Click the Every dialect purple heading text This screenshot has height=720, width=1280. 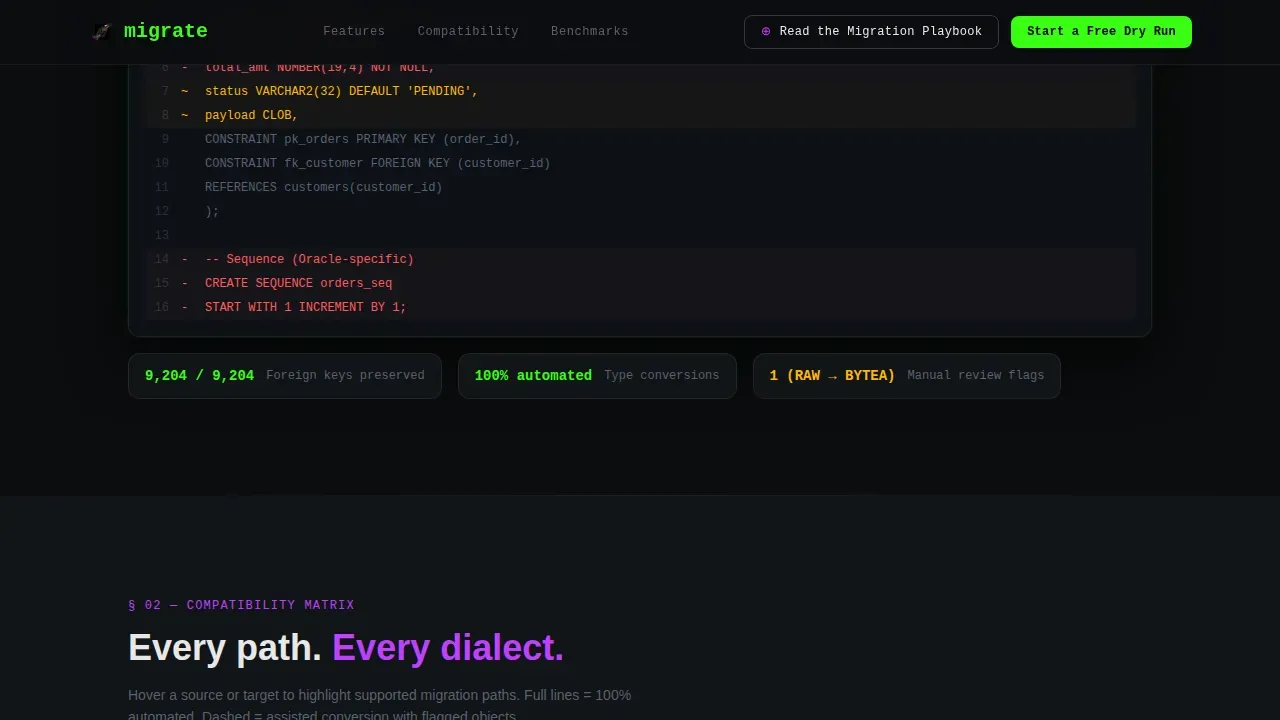click(x=448, y=648)
